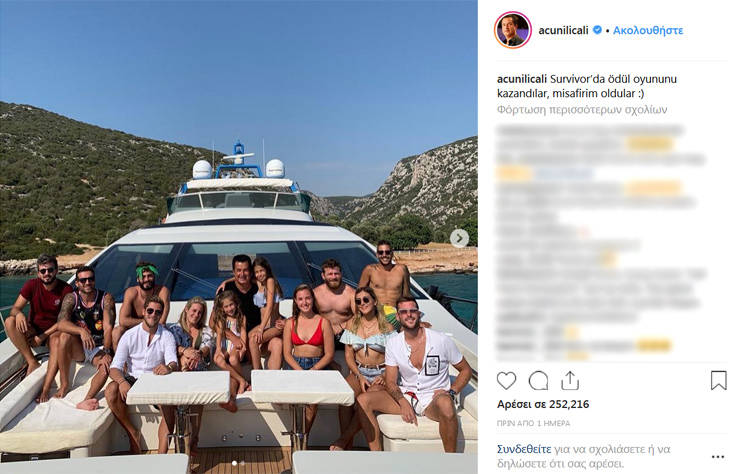The image size is (735, 474).
Task: Open the acunilicali profile picture avatar
Action: pyautogui.click(x=512, y=30)
